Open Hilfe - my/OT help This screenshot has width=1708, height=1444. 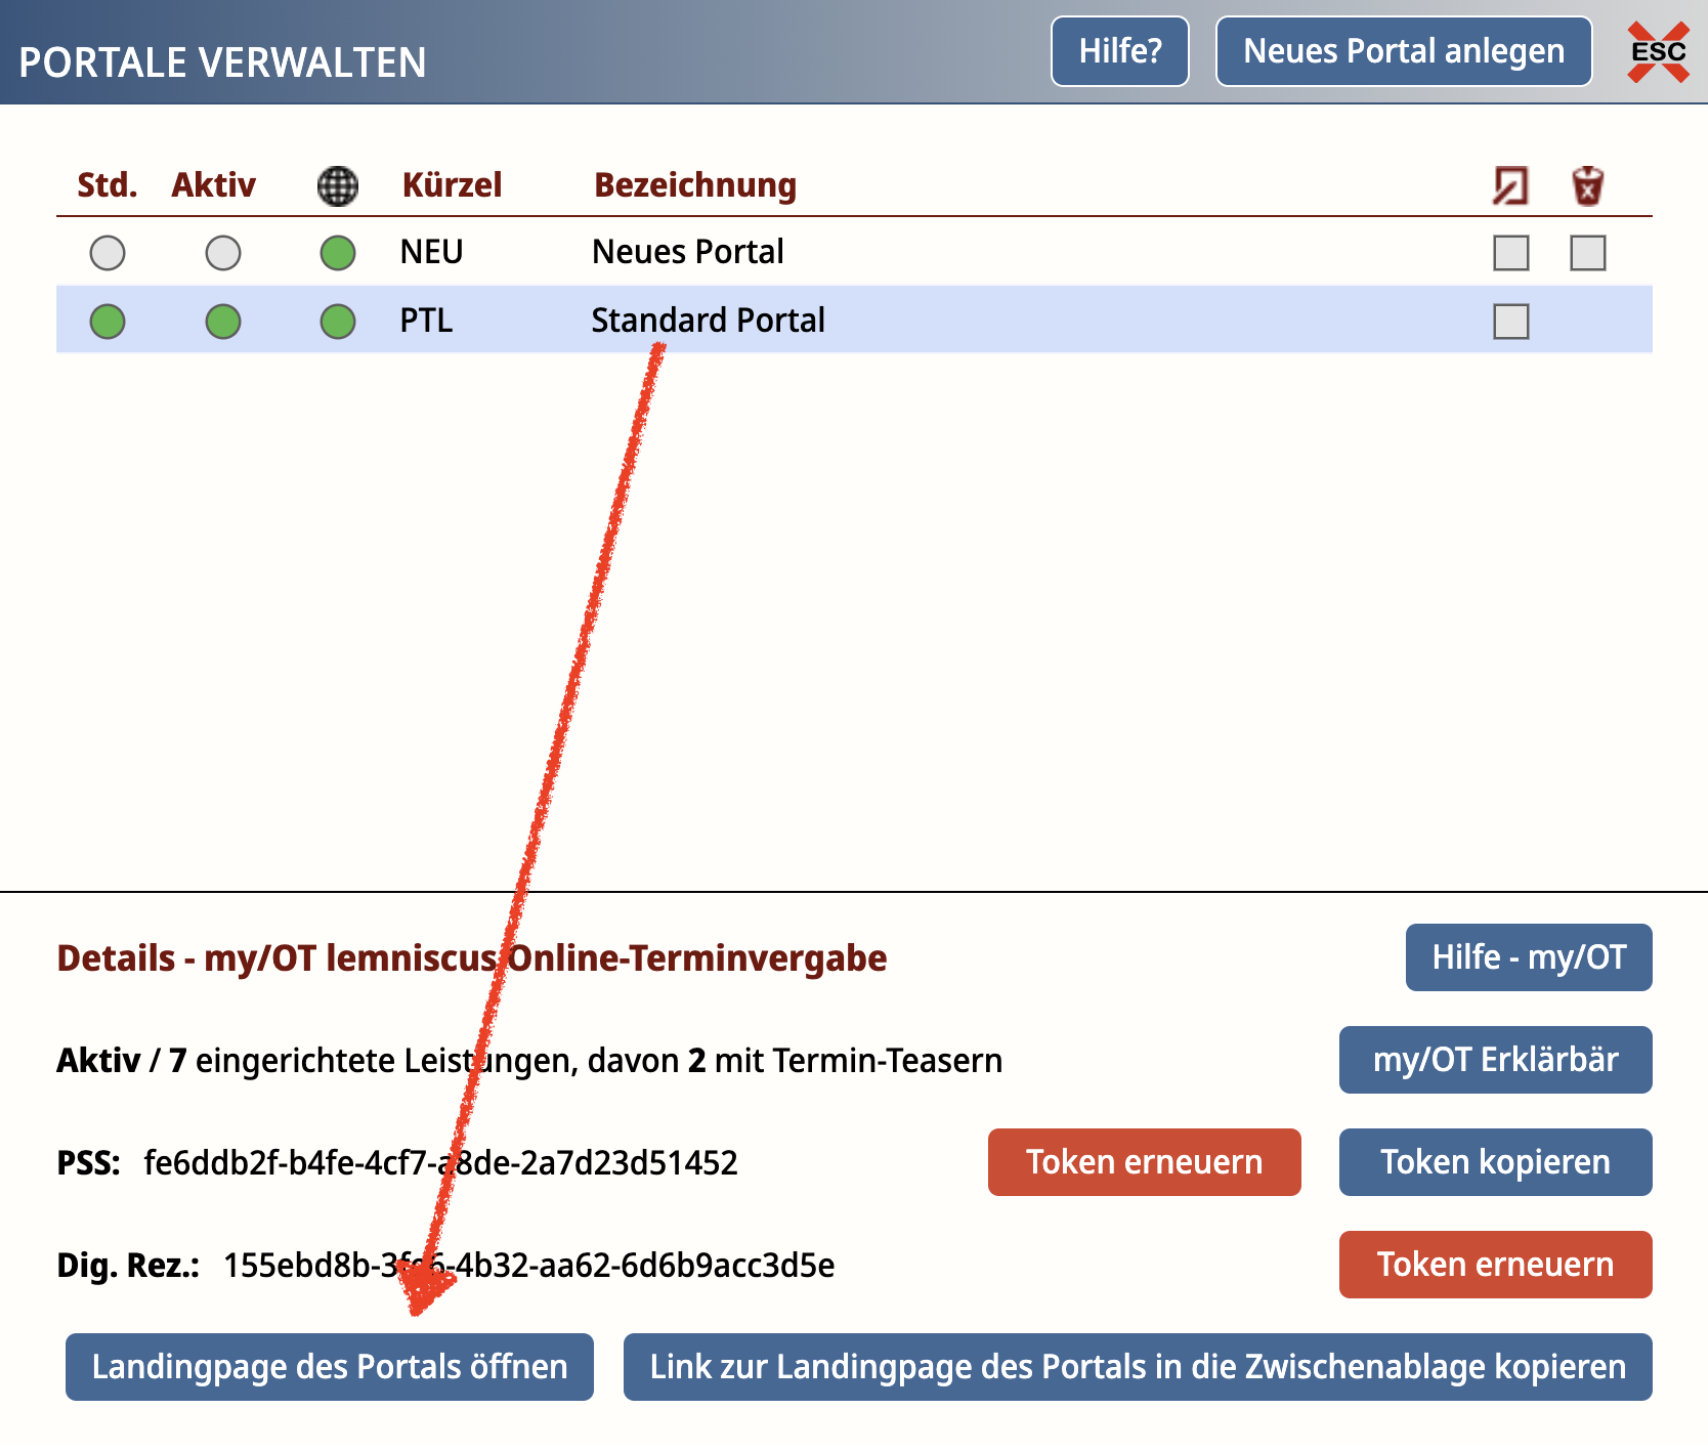tap(1528, 957)
